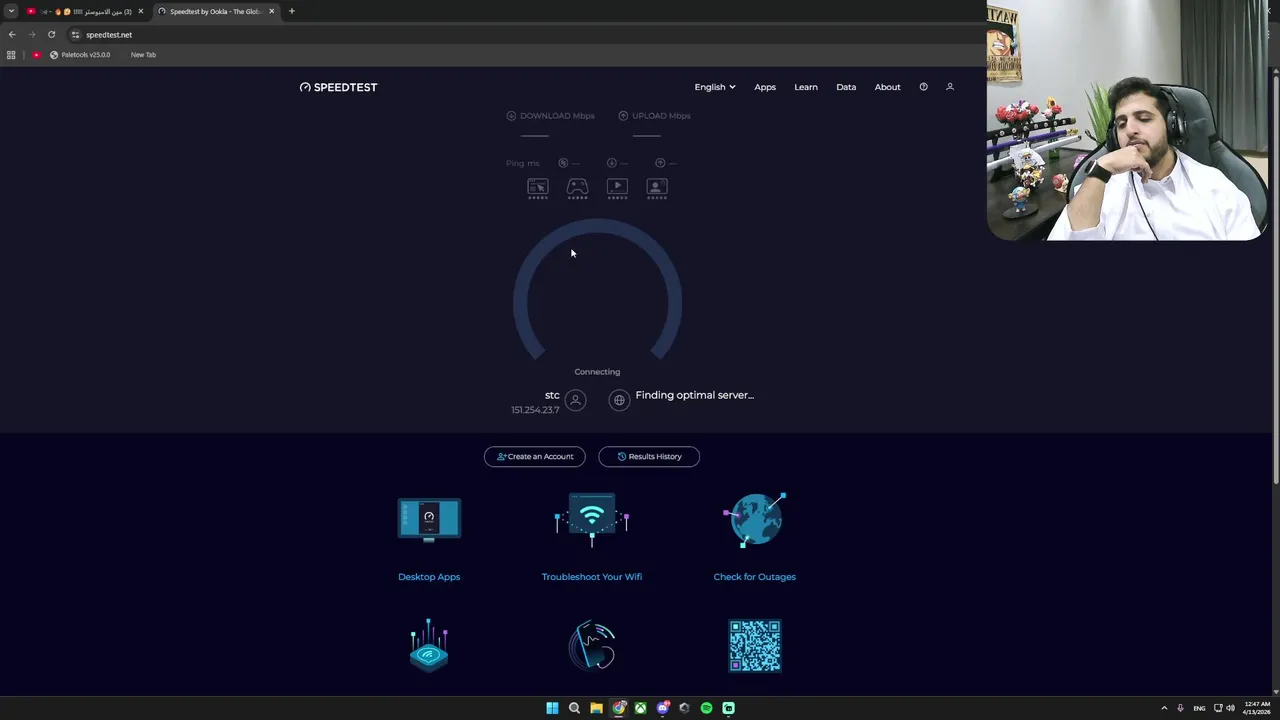This screenshot has height=720, width=1280.
Task: Click the account profile icon in header
Action: [950, 87]
